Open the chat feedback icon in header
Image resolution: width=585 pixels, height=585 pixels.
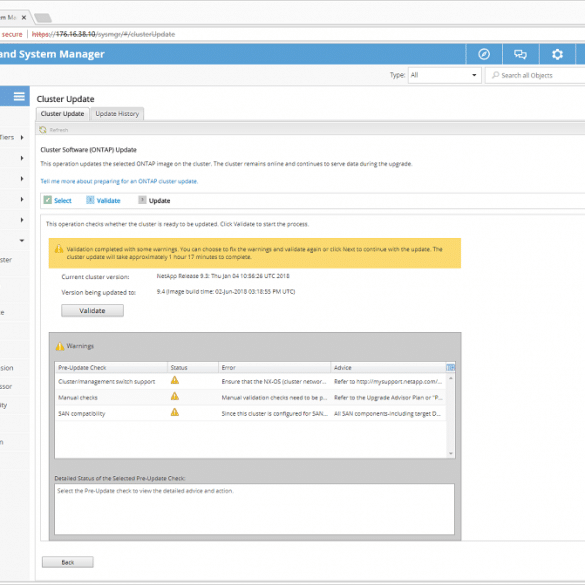click(520, 54)
